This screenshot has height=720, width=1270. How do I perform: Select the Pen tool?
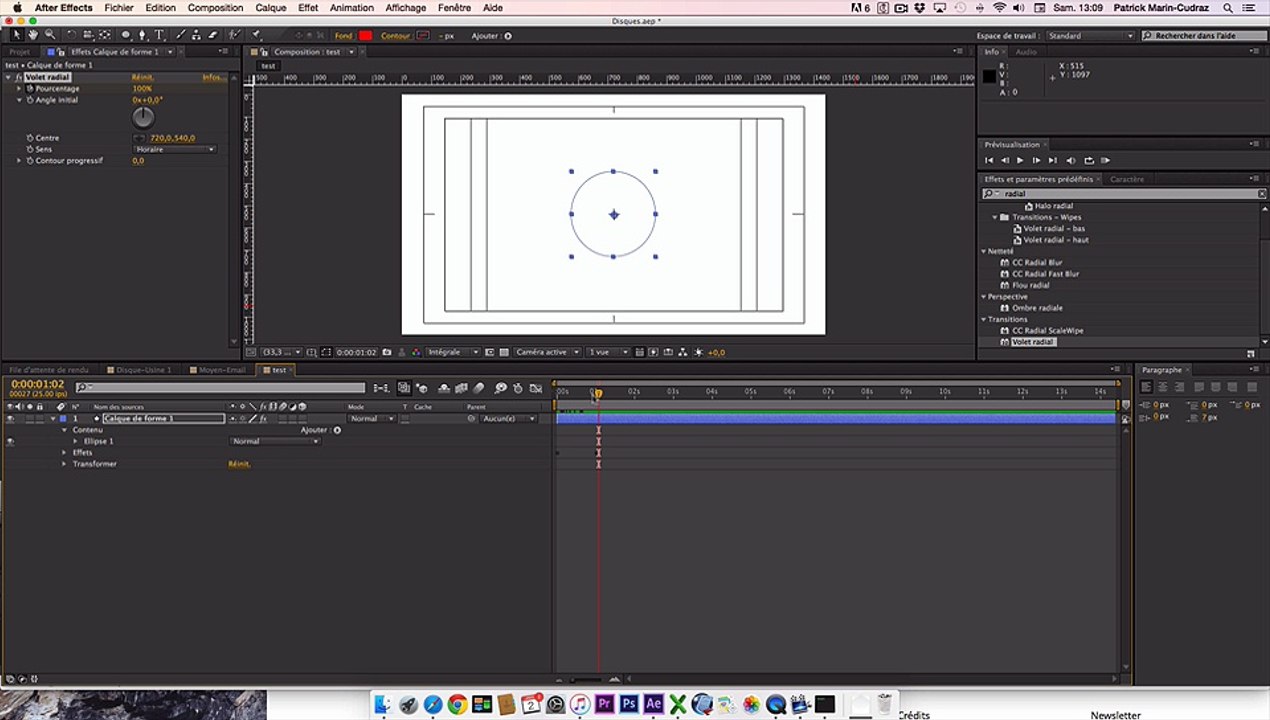tap(142, 35)
